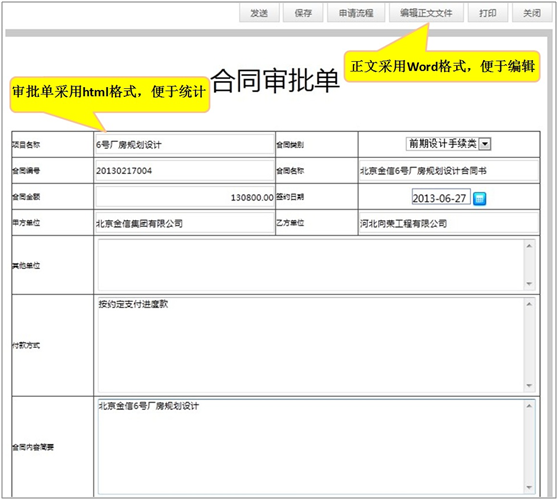Click the 乙方单位 label
This screenshot has height=500, width=559.
290,223
